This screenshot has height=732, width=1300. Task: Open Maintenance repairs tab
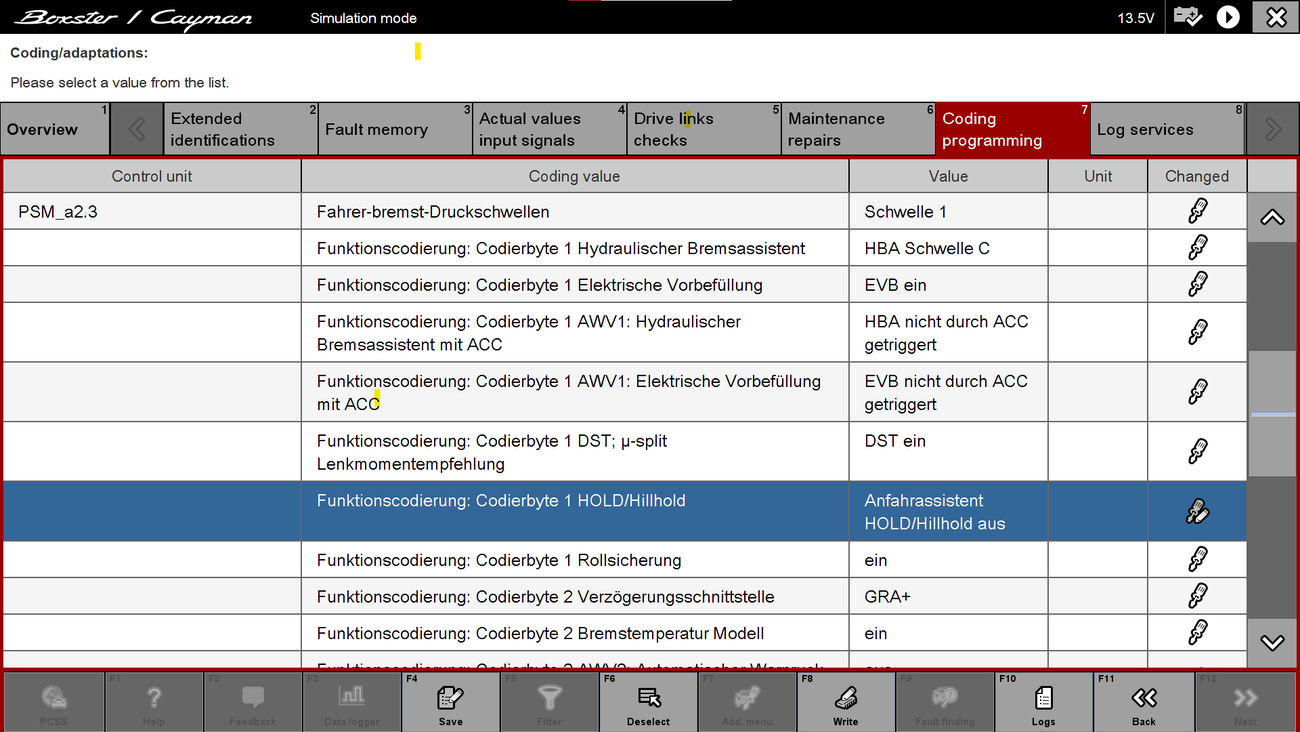857,130
